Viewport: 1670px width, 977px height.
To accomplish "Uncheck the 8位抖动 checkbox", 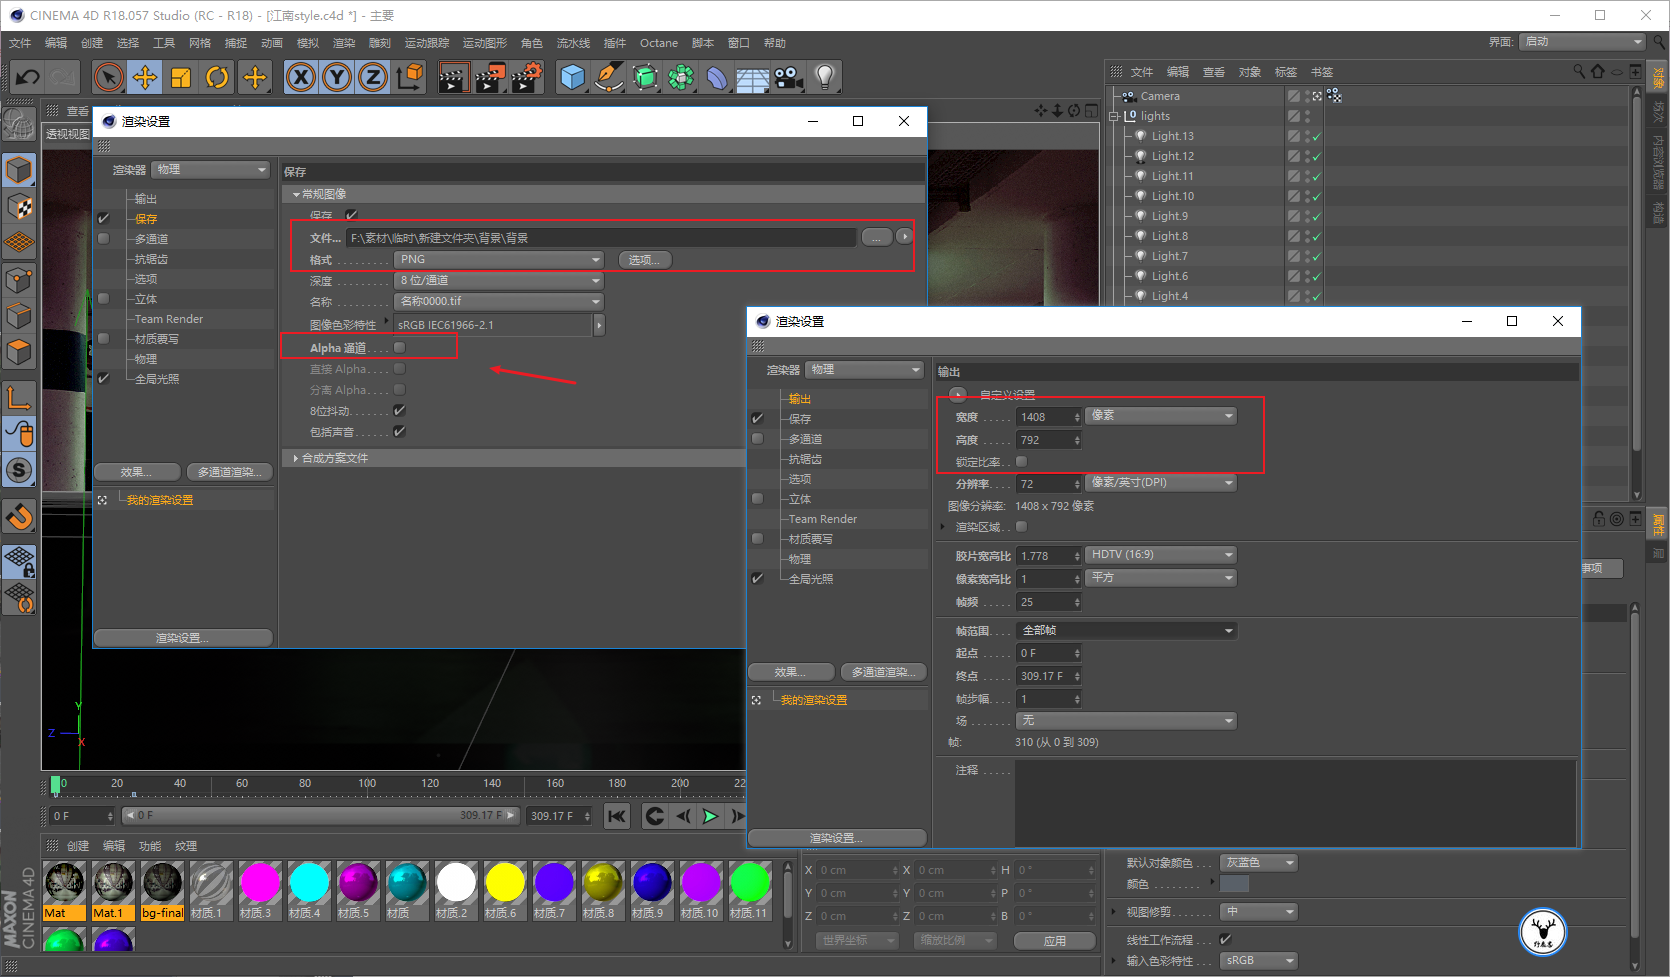I will pos(400,411).
